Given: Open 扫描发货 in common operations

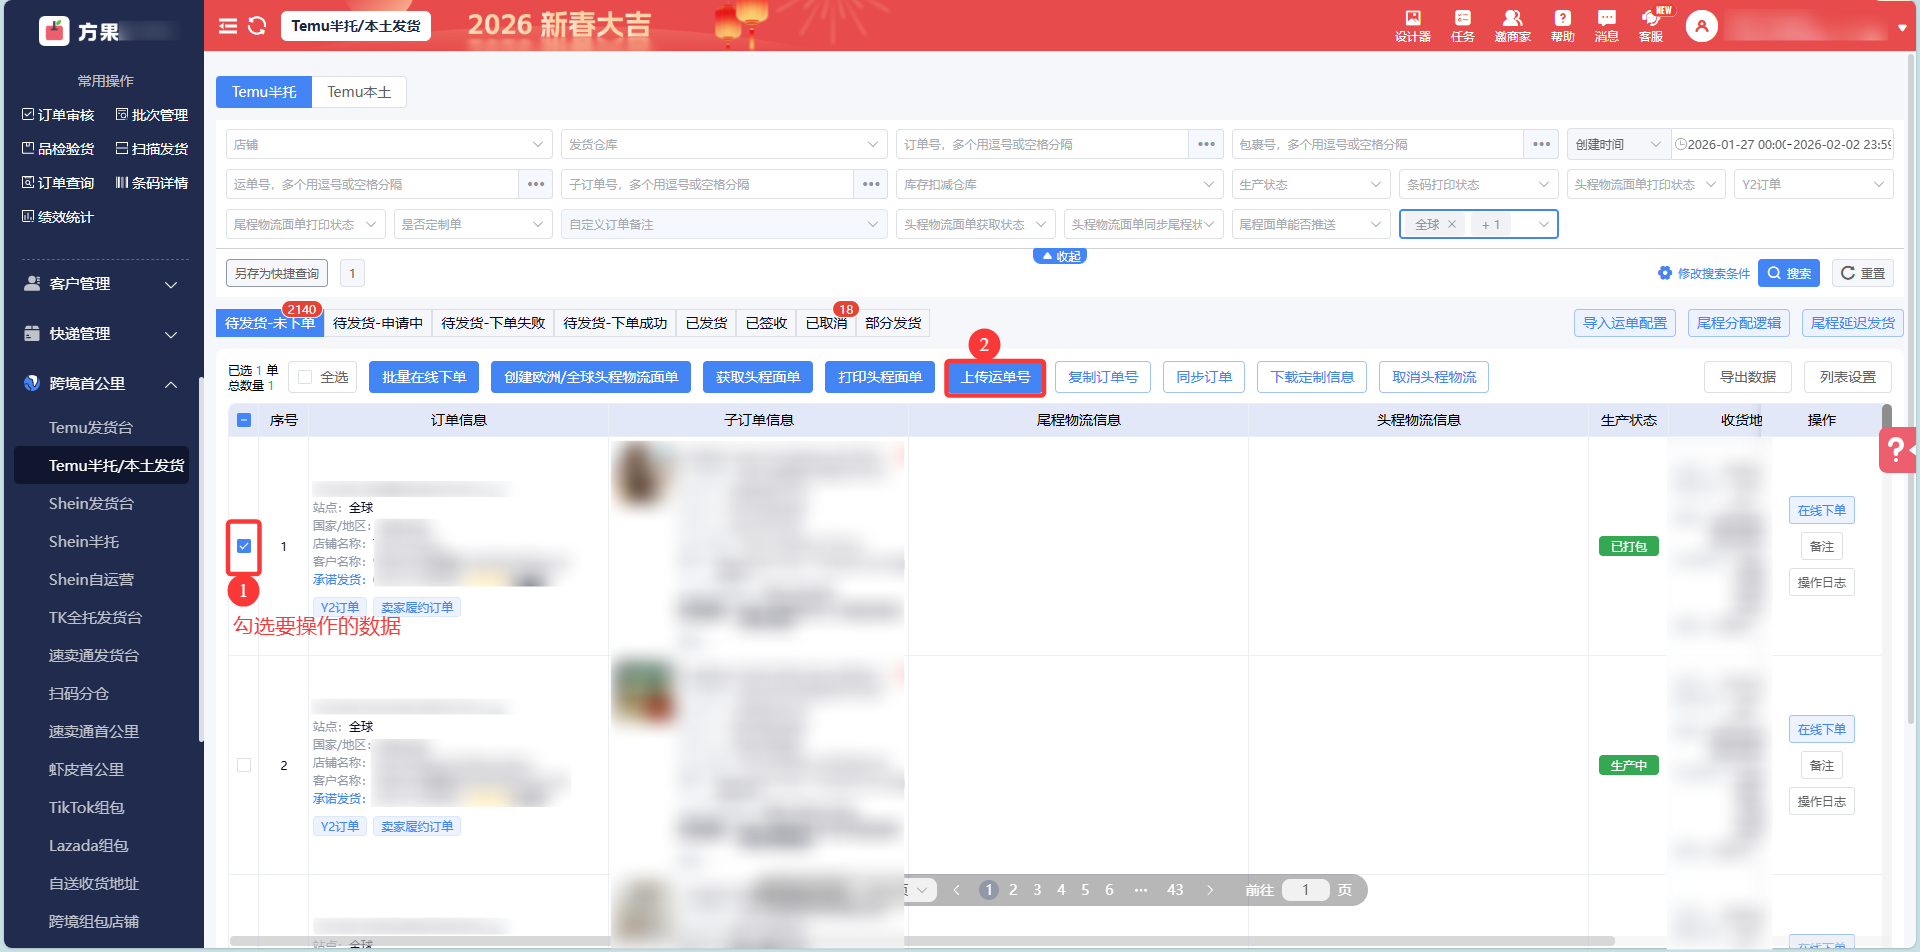Looking at the screenshot, I should pos(152,149).
